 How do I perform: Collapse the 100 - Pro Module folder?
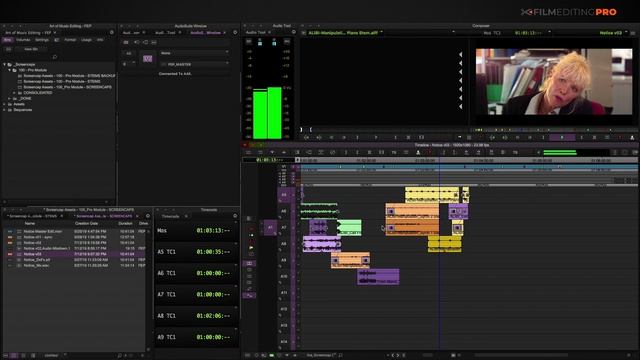pos(9,70)
